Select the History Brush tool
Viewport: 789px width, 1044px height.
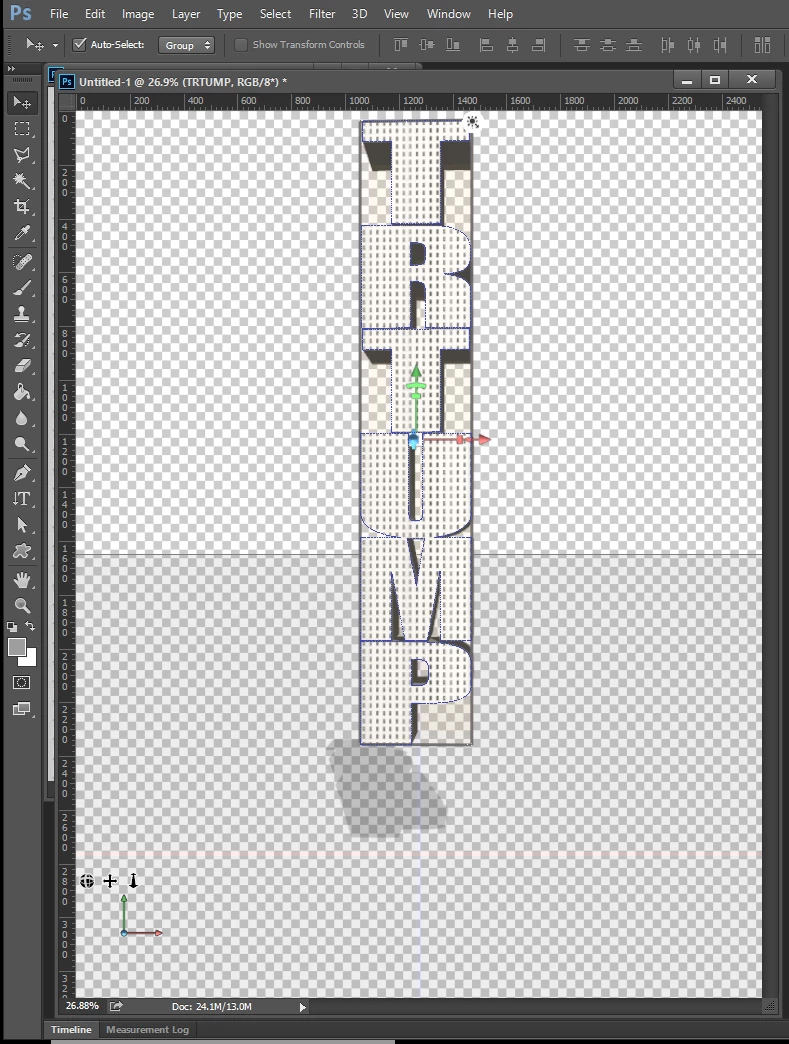pyautogui.click(x=22, y=340)
